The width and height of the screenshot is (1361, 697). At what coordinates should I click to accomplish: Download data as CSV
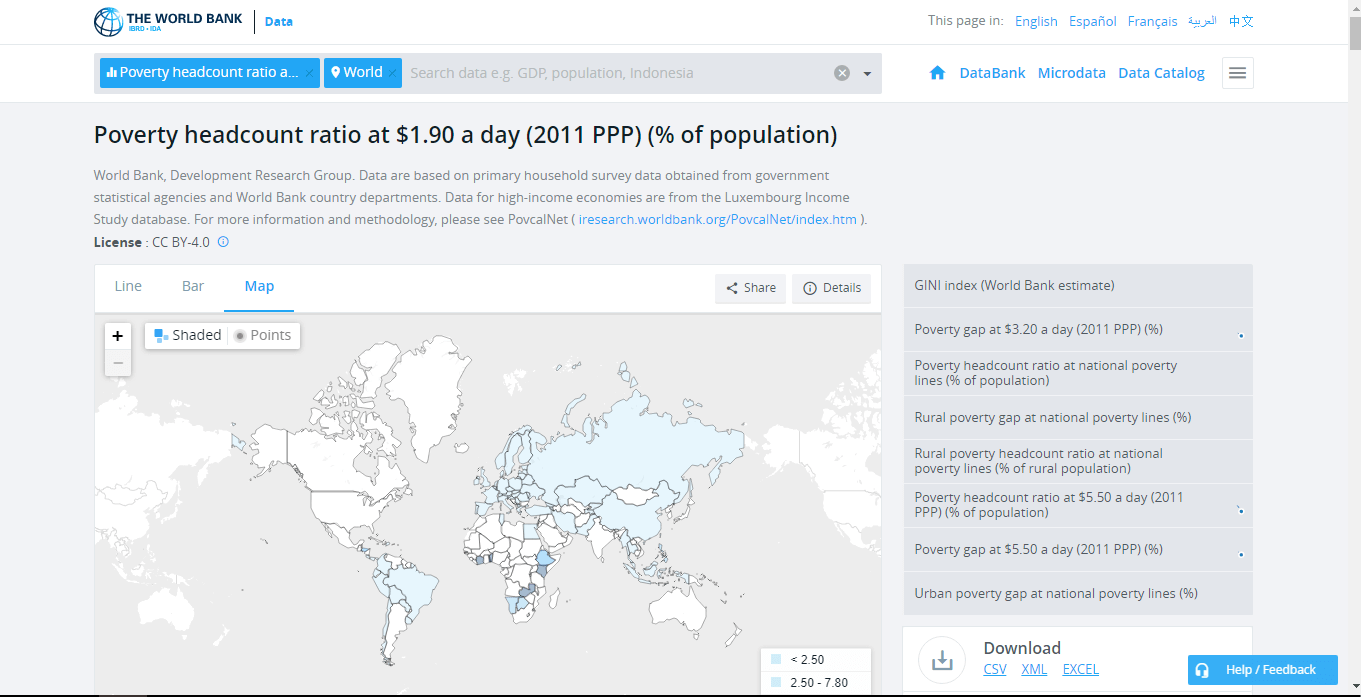(995, 669)
